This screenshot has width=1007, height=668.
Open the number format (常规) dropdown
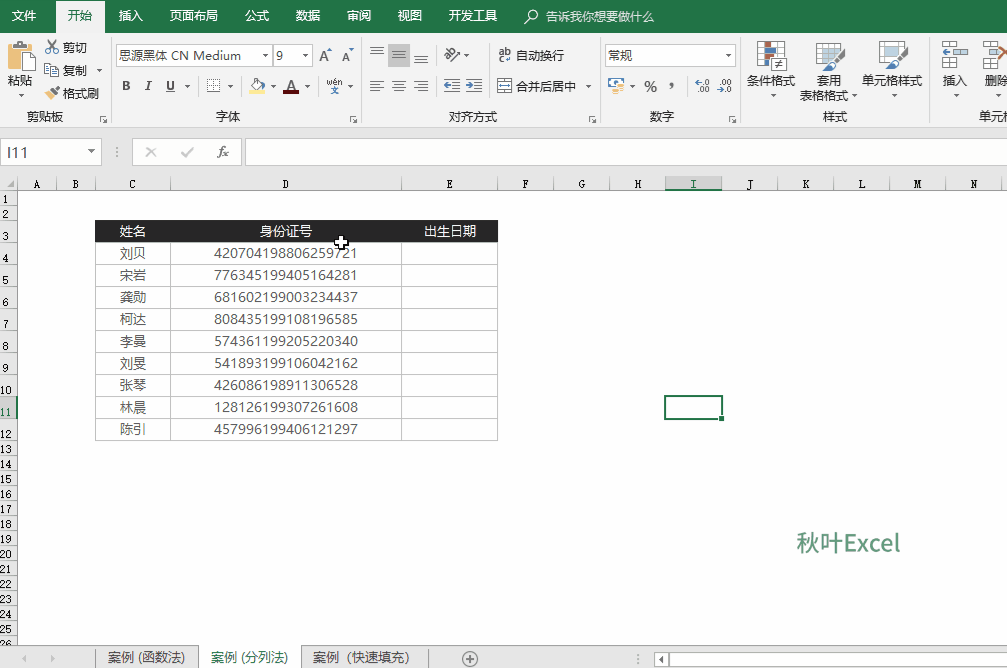click(x=728, y=56)
